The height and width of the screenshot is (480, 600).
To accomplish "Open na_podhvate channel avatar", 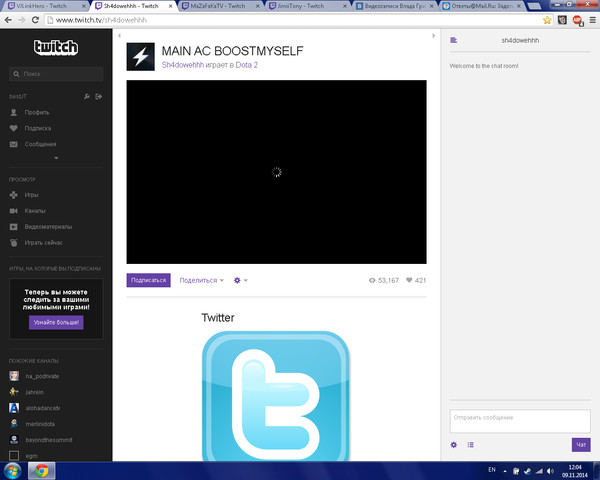I will [x=14, y=376].
